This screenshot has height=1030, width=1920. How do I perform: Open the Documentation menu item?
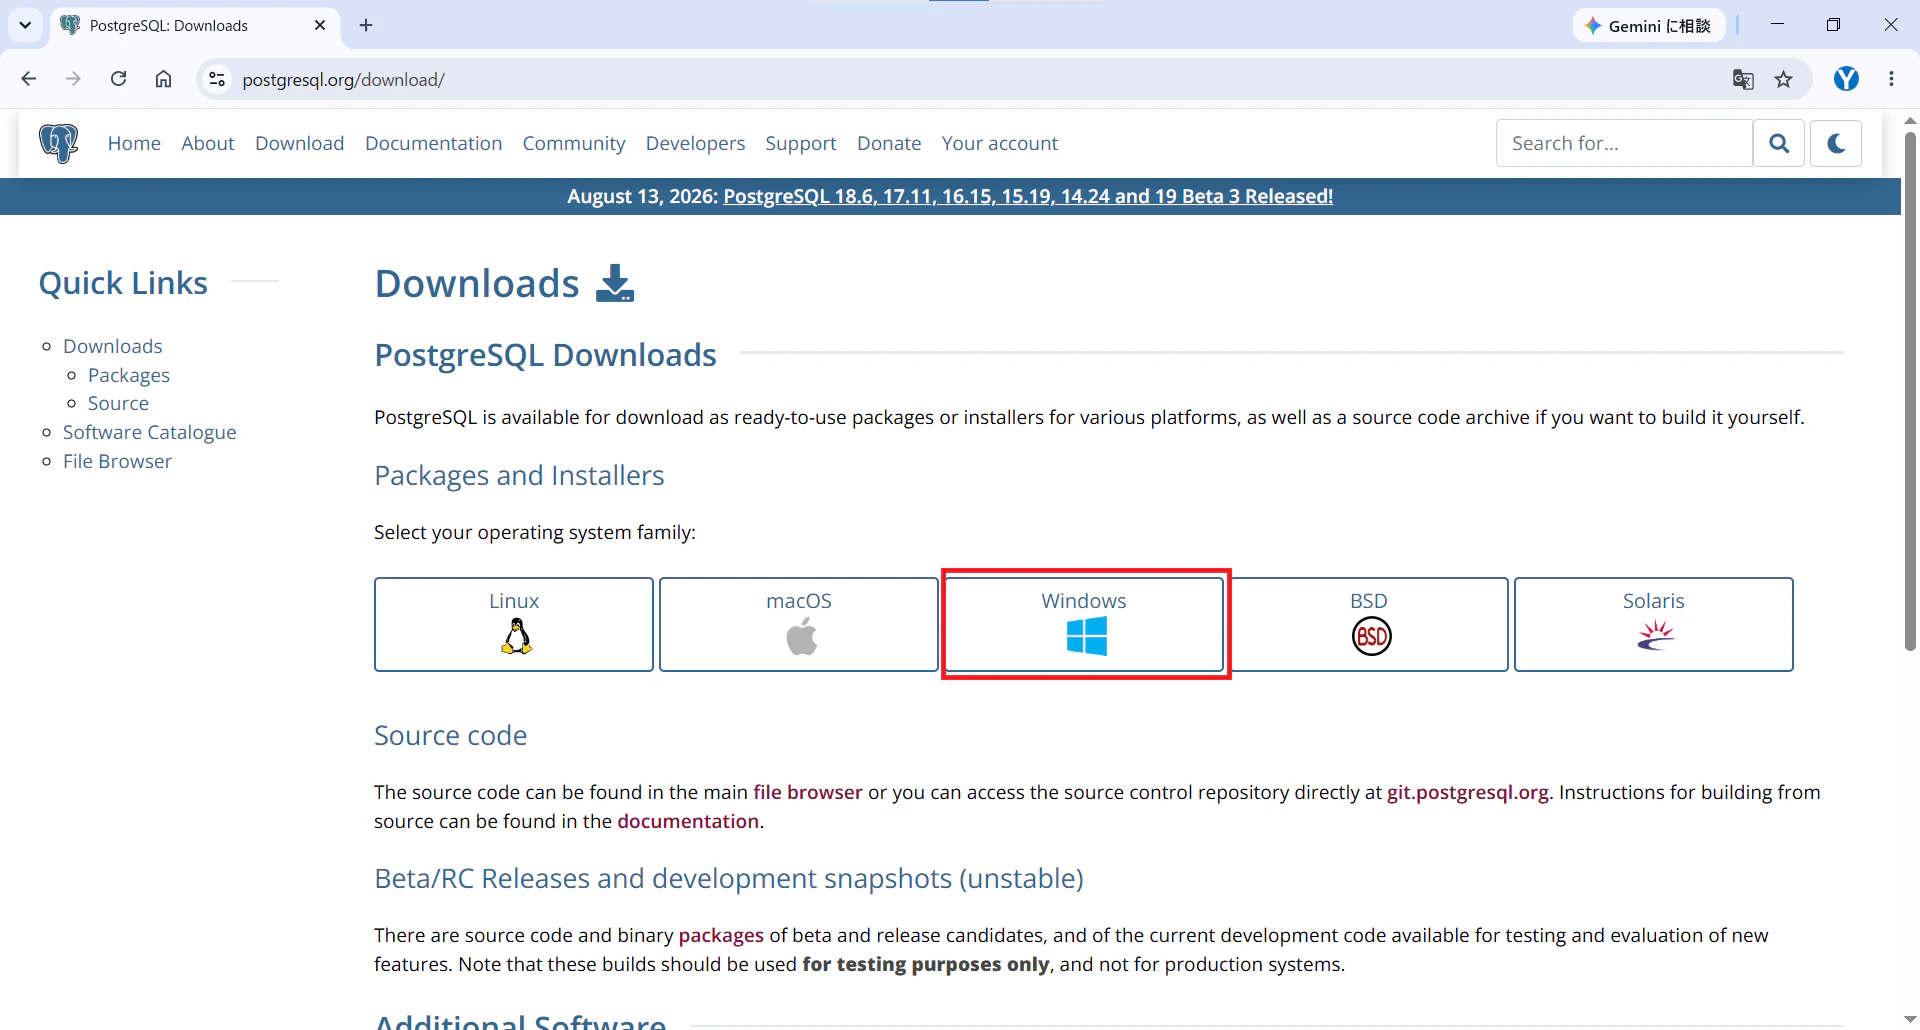(434, 143)
